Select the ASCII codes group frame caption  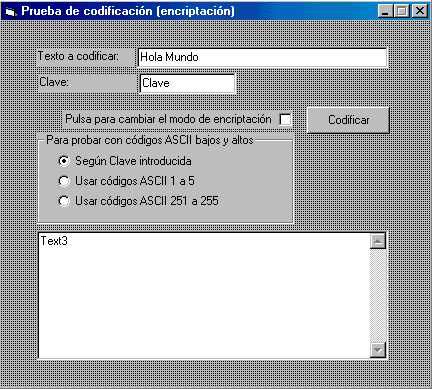(150, 140)
